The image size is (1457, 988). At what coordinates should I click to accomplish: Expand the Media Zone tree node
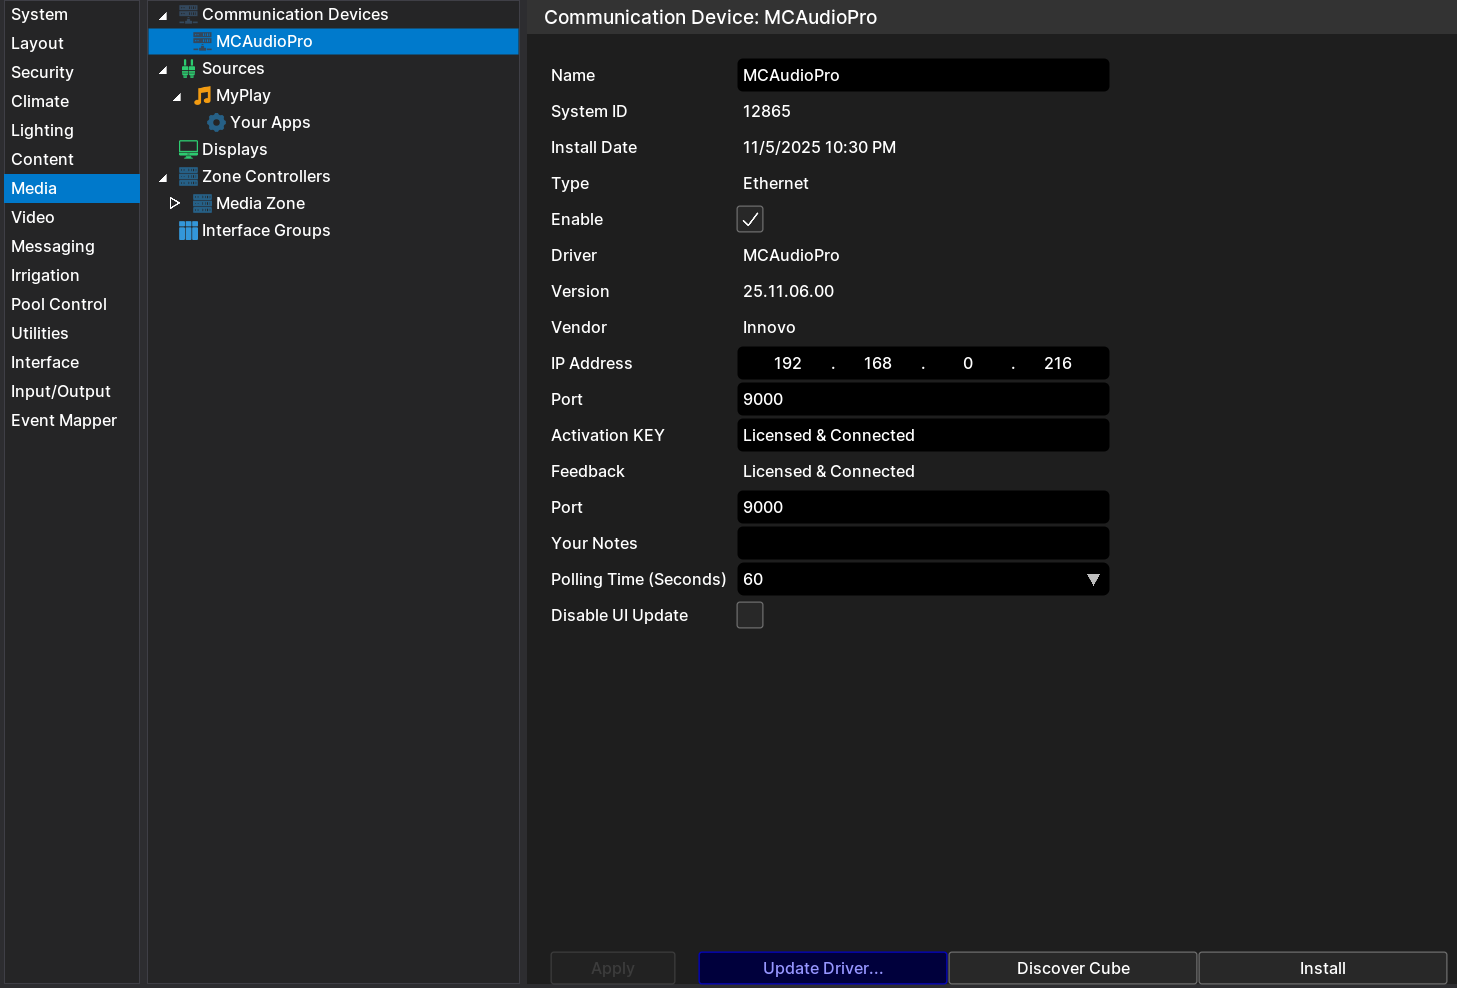point(175,203)
